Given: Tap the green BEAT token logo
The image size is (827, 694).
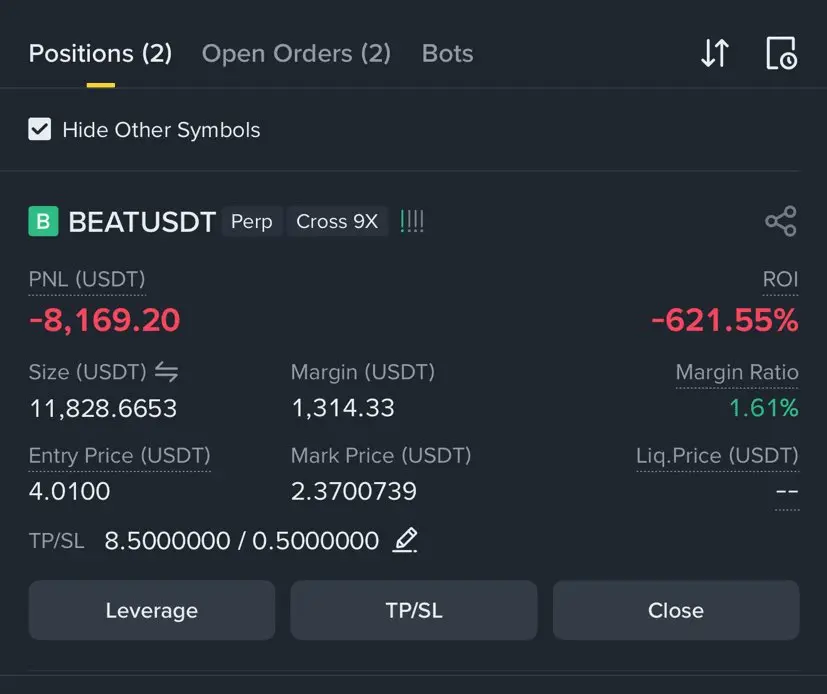Looking at the screenshot, I should click(43, 221).
